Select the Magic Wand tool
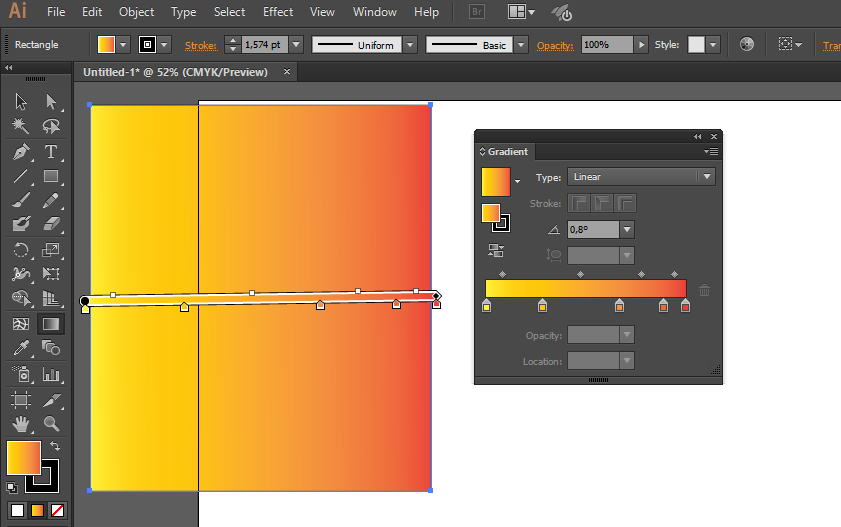Viewport: 841px width, 527px height. [21, 126]
